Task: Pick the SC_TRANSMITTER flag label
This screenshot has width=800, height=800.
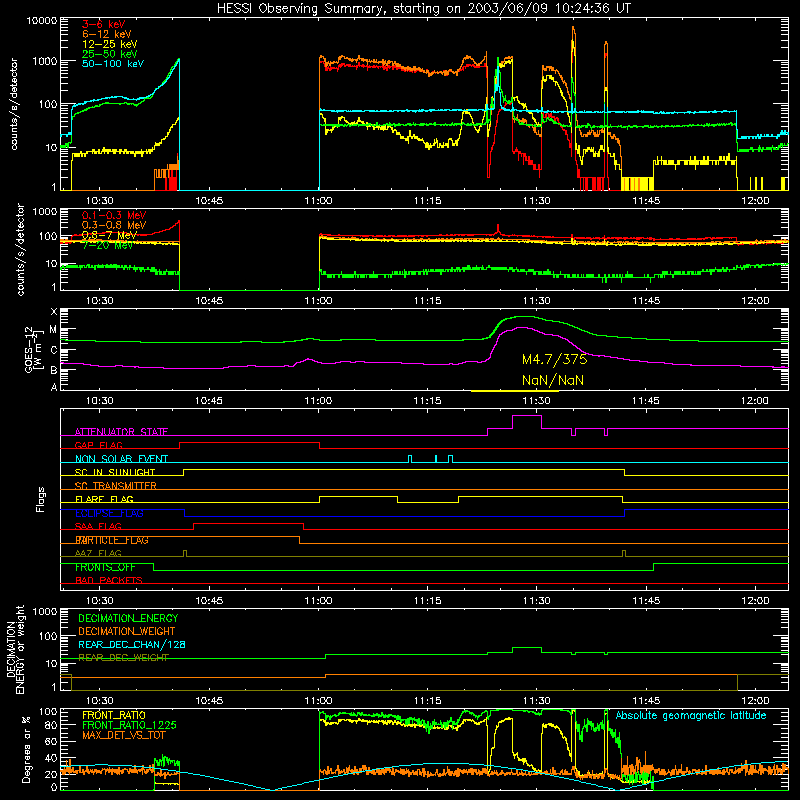Action: 116,486
